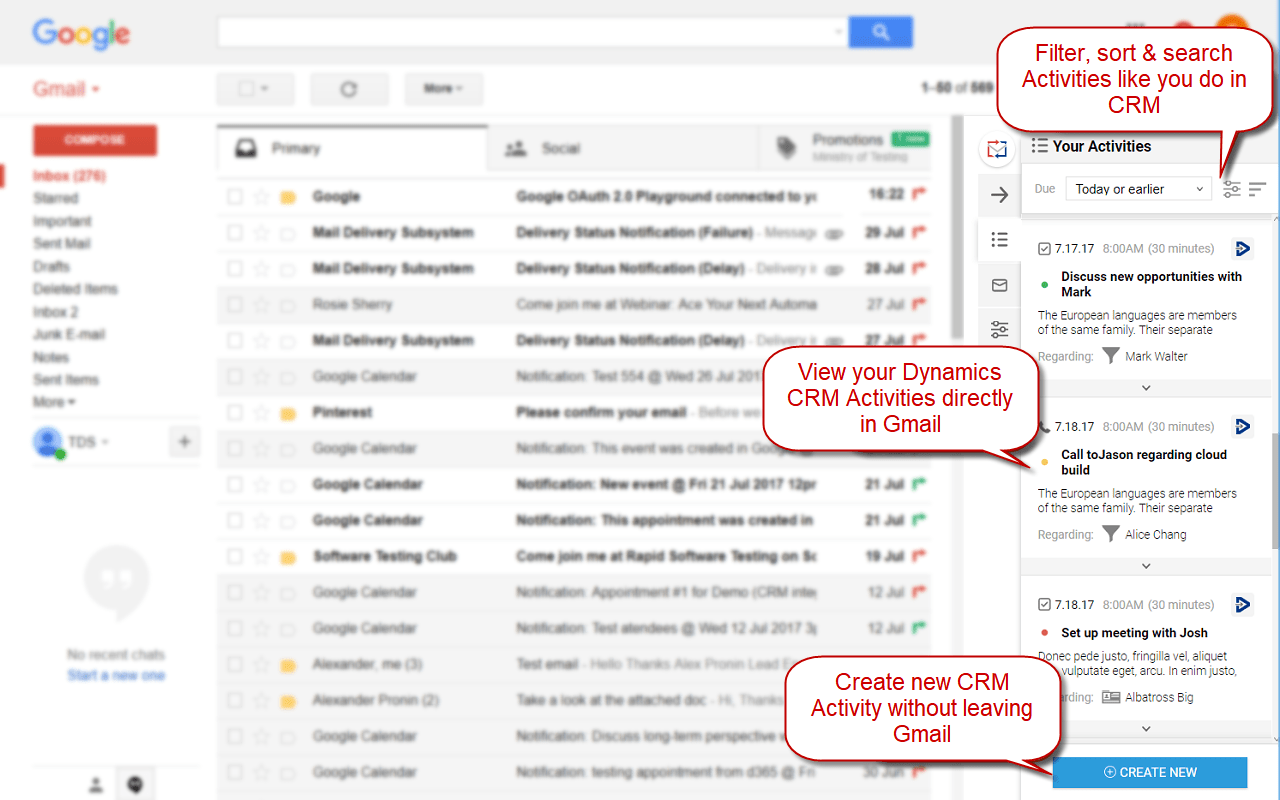Click the folder marker on the Pinterest email
The image size is (1280, 800).
[x=288, y=412]
